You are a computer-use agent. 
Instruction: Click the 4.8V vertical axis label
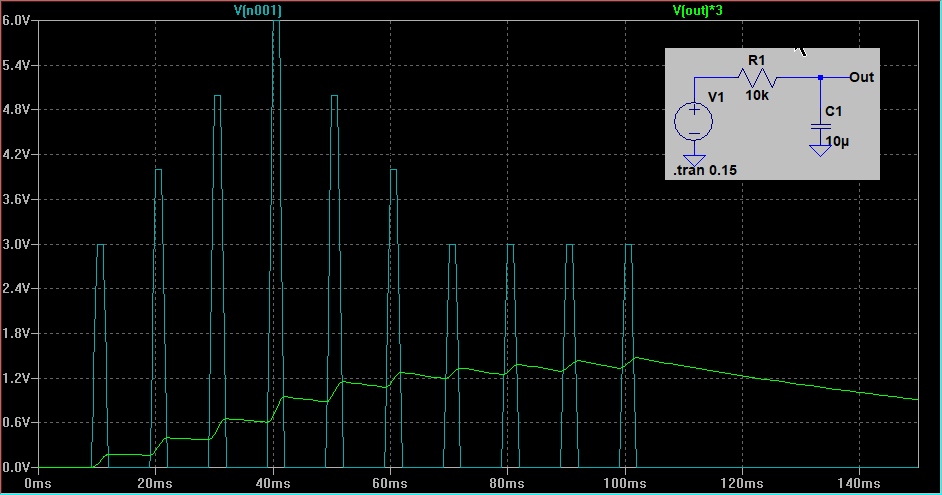pyautogui.click(x=16, y=109)
